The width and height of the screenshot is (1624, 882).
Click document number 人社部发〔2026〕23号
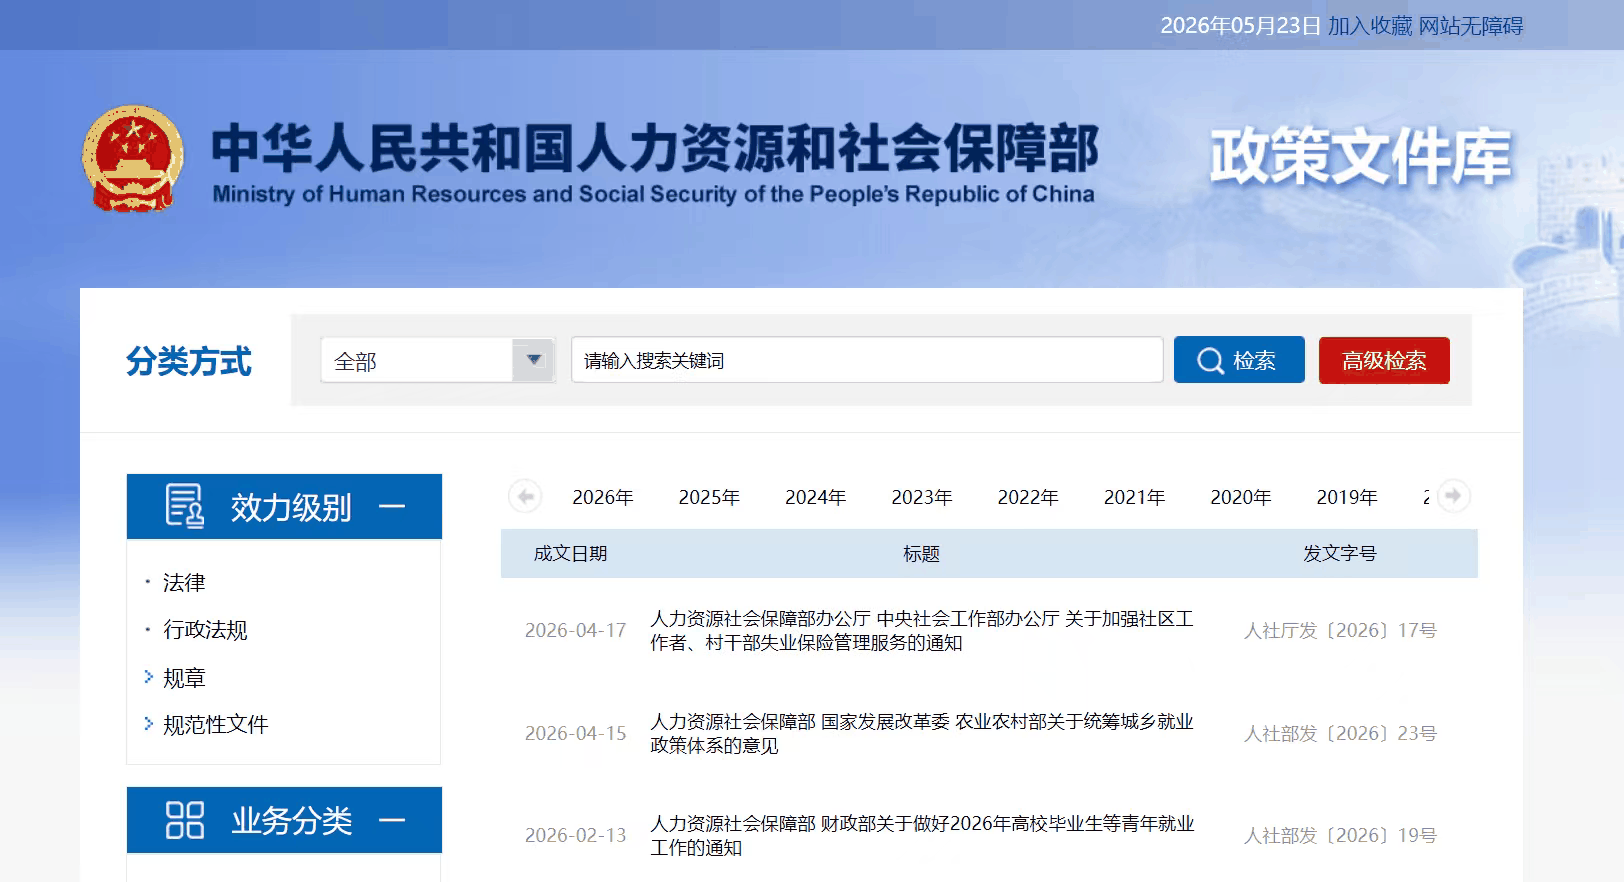(1340, 734)
